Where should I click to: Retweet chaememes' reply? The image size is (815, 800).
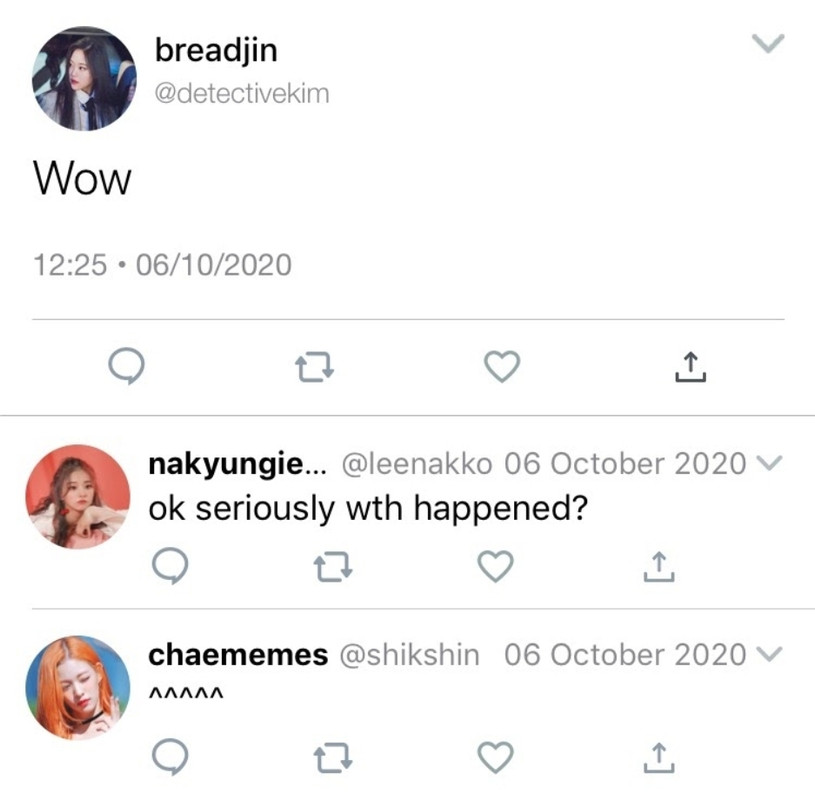[333, 758]
